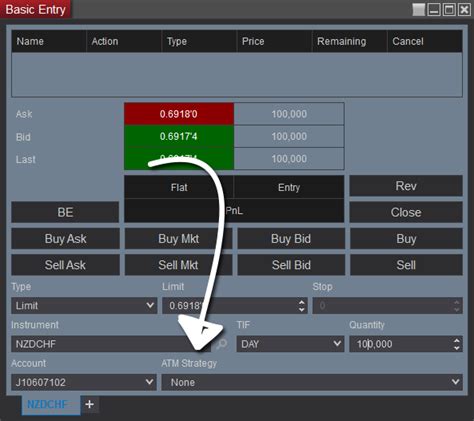Click the green Bid price cell 0.6917'4

click(179, 136)
